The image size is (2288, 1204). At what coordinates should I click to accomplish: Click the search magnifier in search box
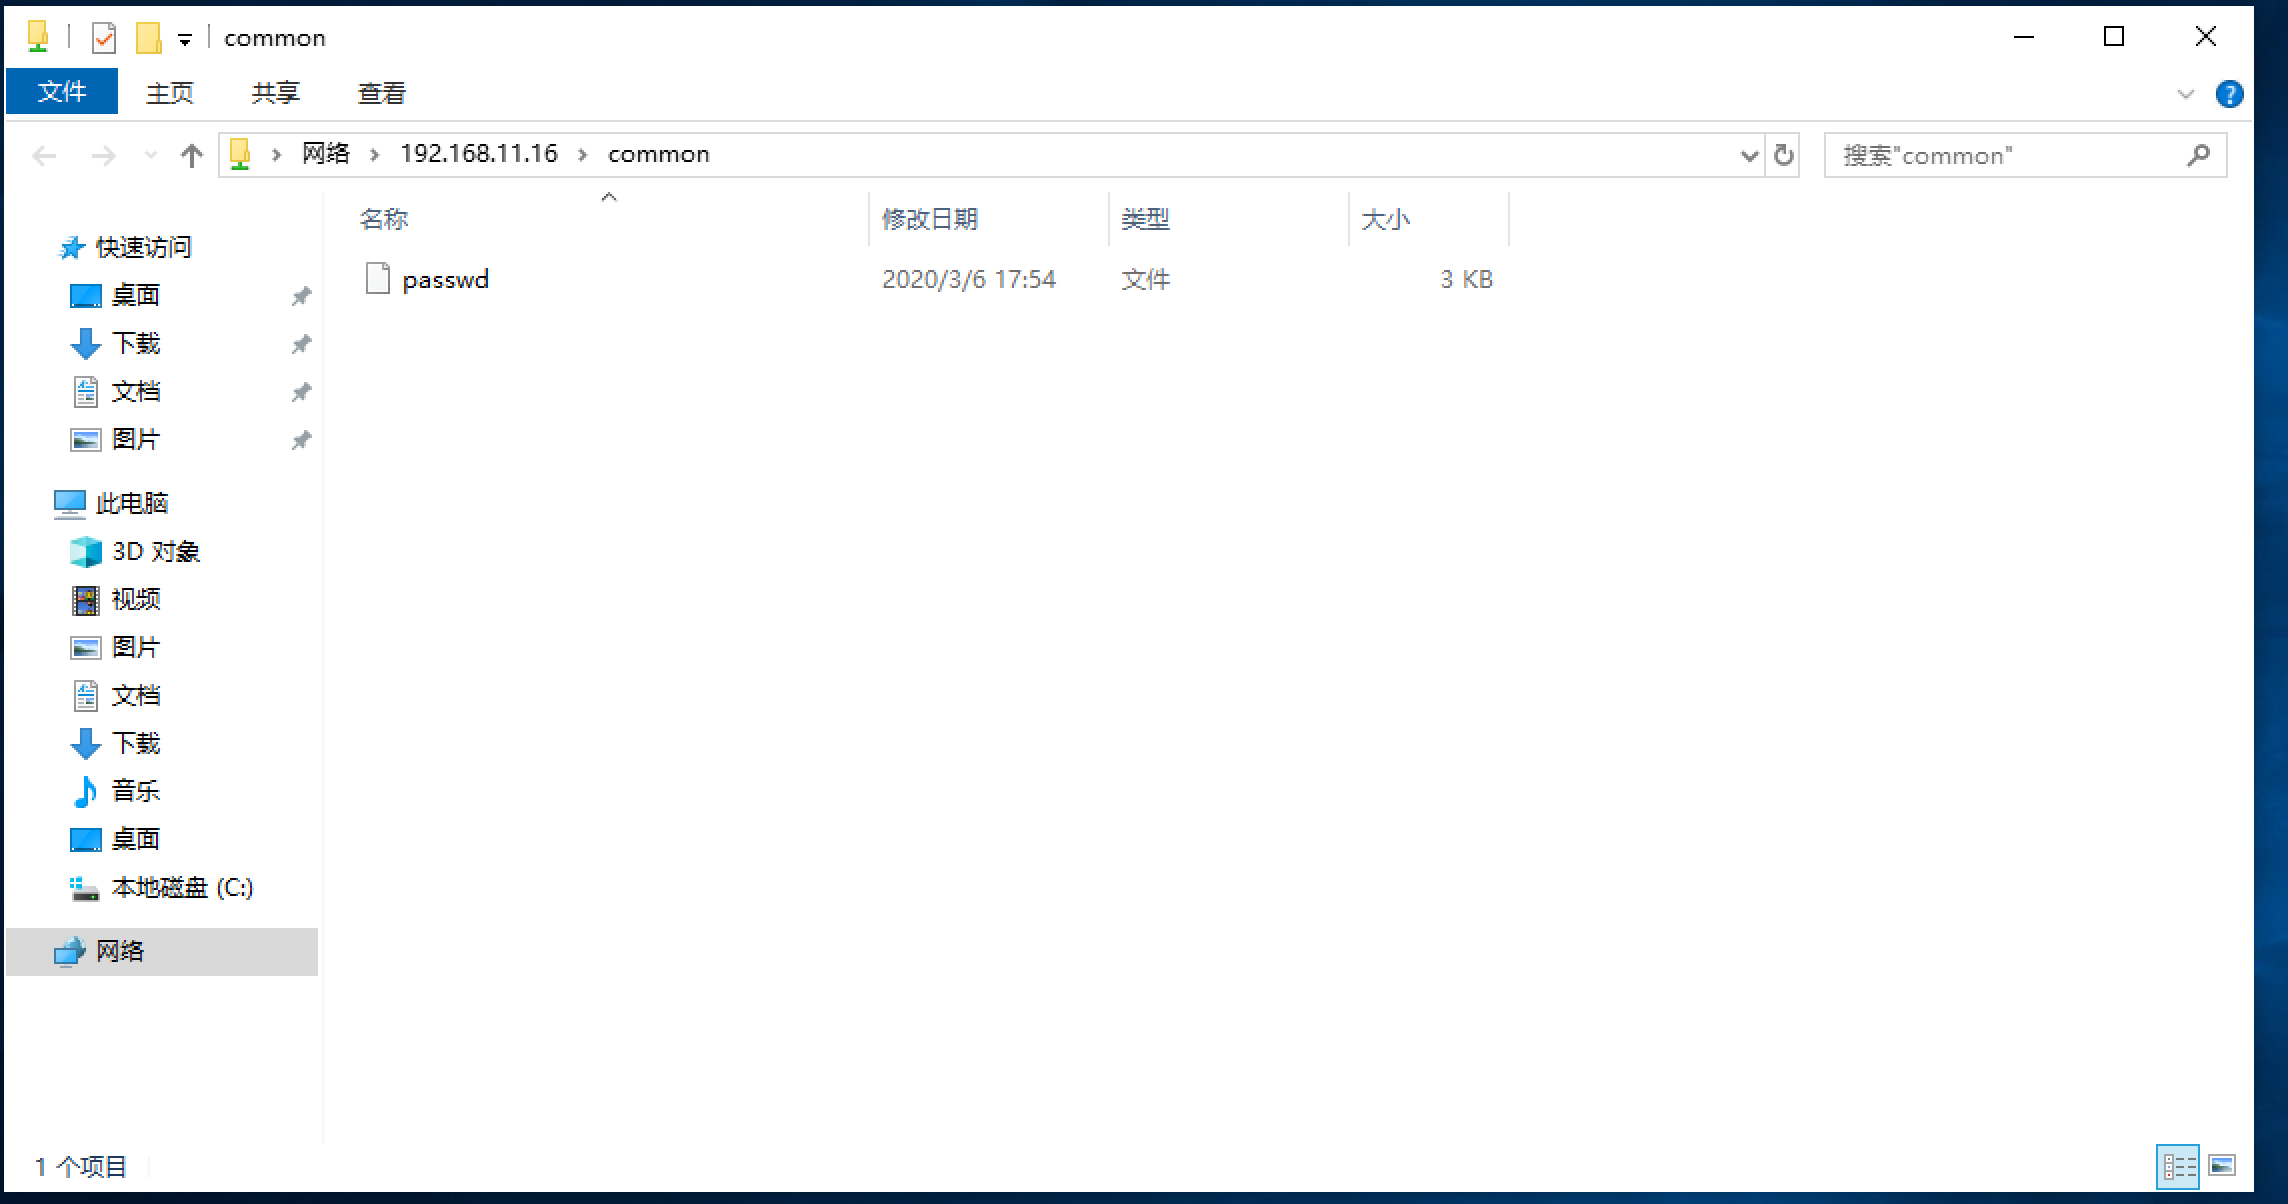point(2199,155)
